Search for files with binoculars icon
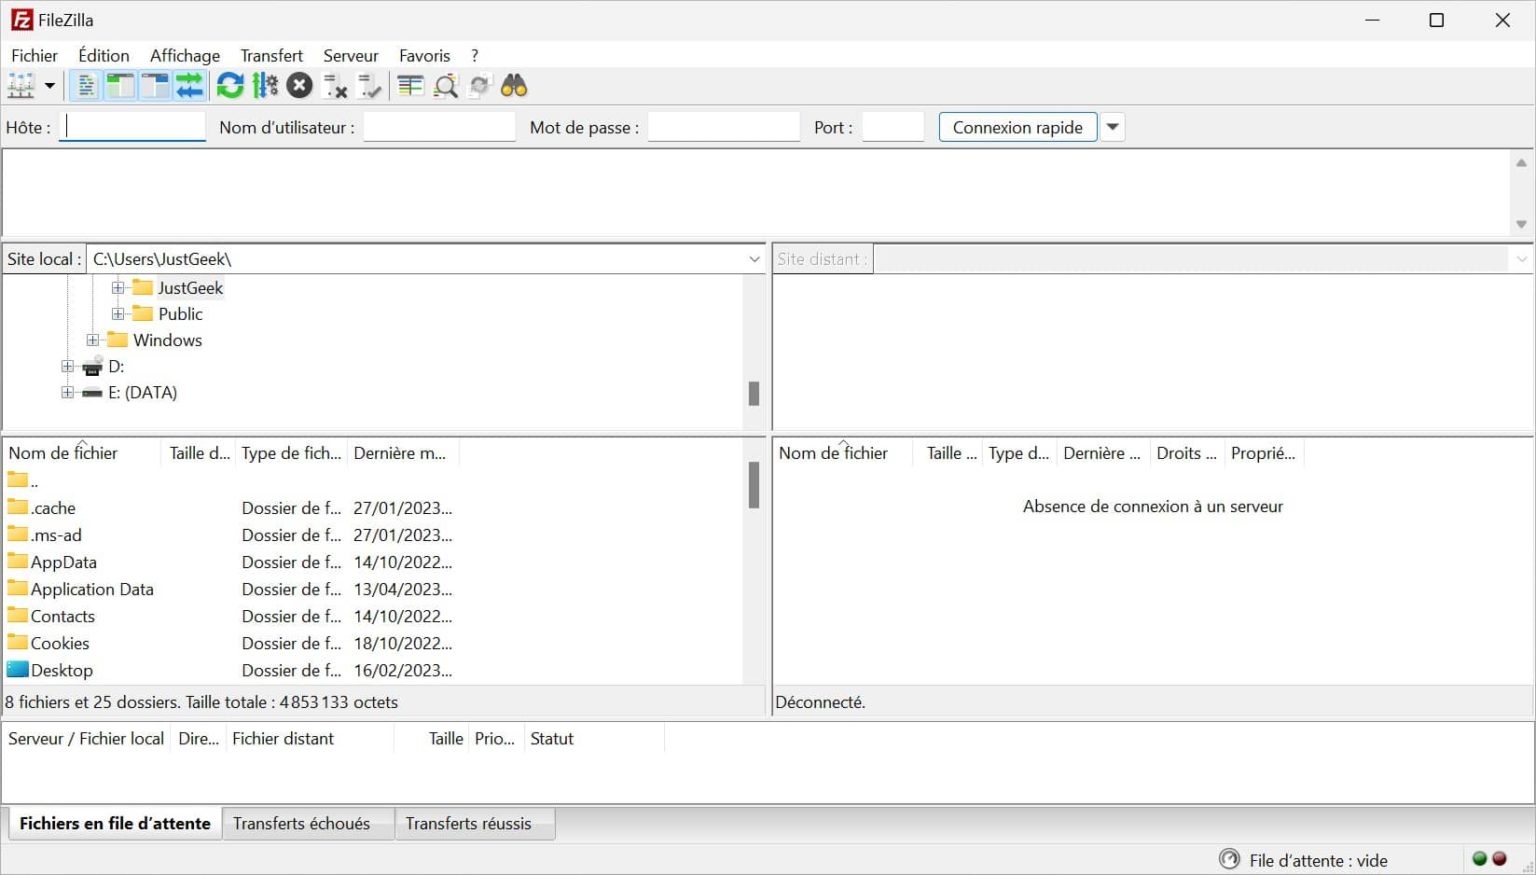 tap(514, 86)
